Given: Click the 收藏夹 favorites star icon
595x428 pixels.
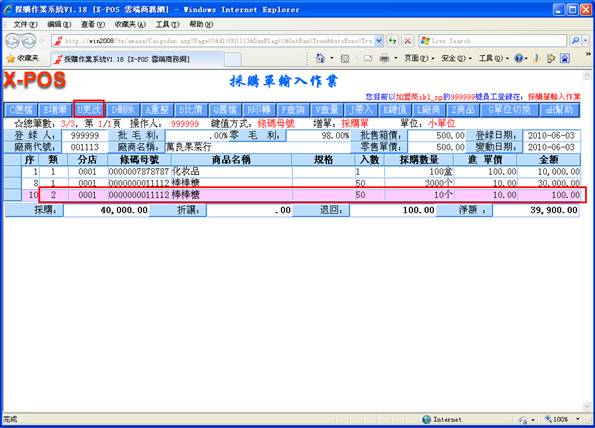Looking at the screenshot, I should [x=11, y=58].
